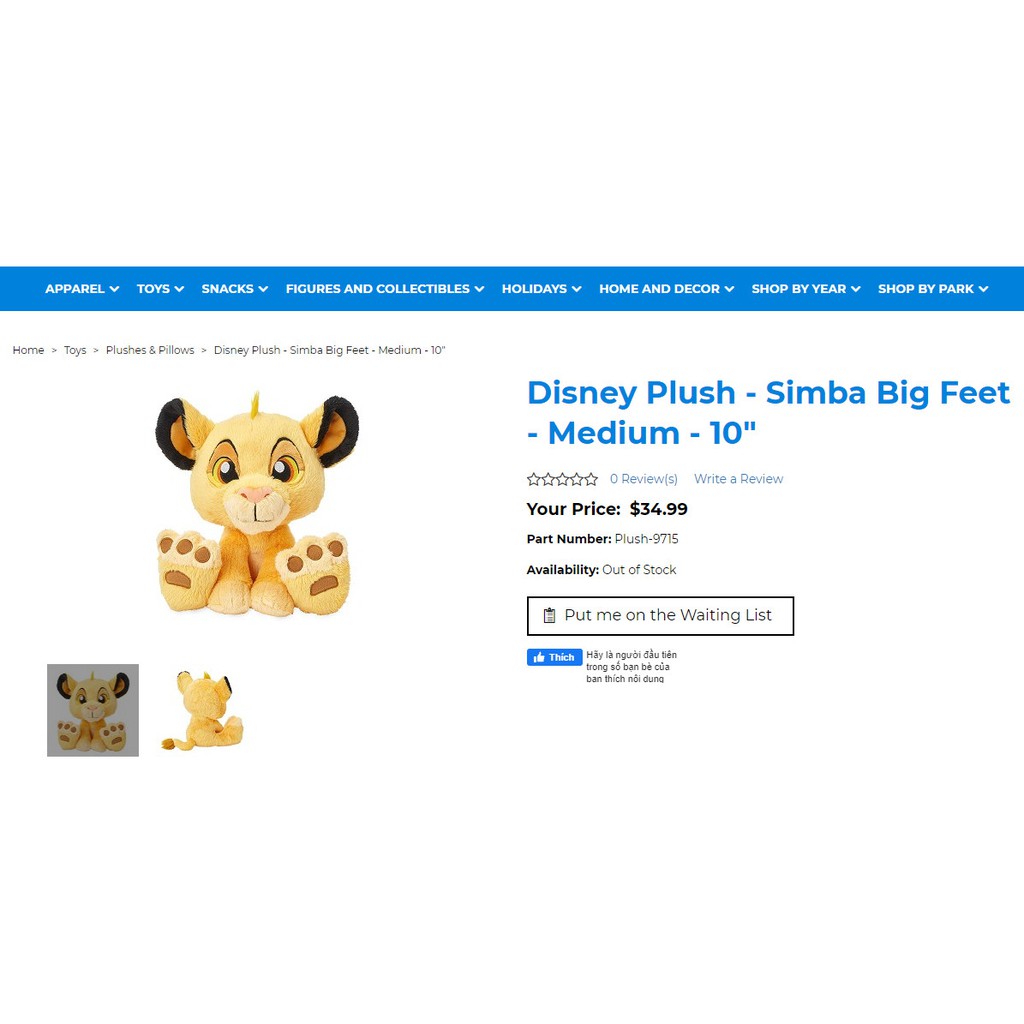Image resolution: width=1024 pixels, height=1024 pixels.
Task: Open the 0 Review(s) link
Action: (643, 479)
